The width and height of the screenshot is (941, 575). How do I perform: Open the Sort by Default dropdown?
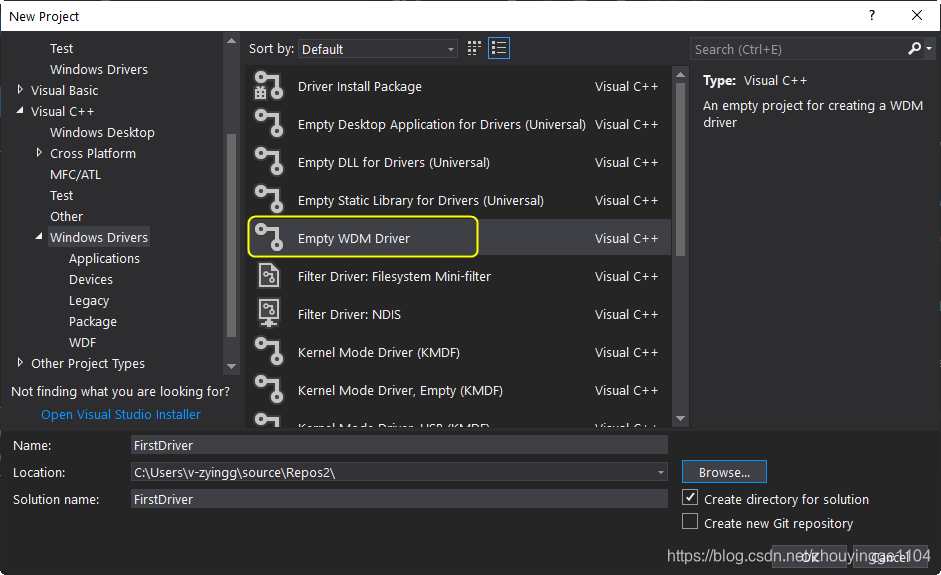point(377,49)
